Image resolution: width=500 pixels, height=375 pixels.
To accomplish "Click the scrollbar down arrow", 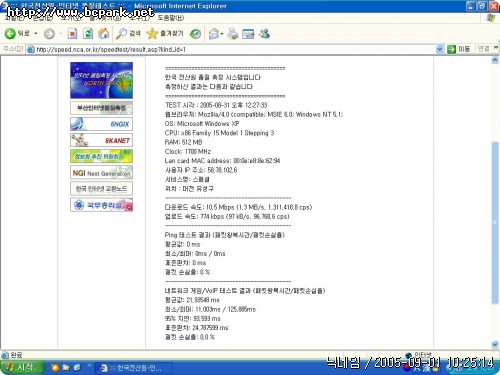I will point(495,344).
